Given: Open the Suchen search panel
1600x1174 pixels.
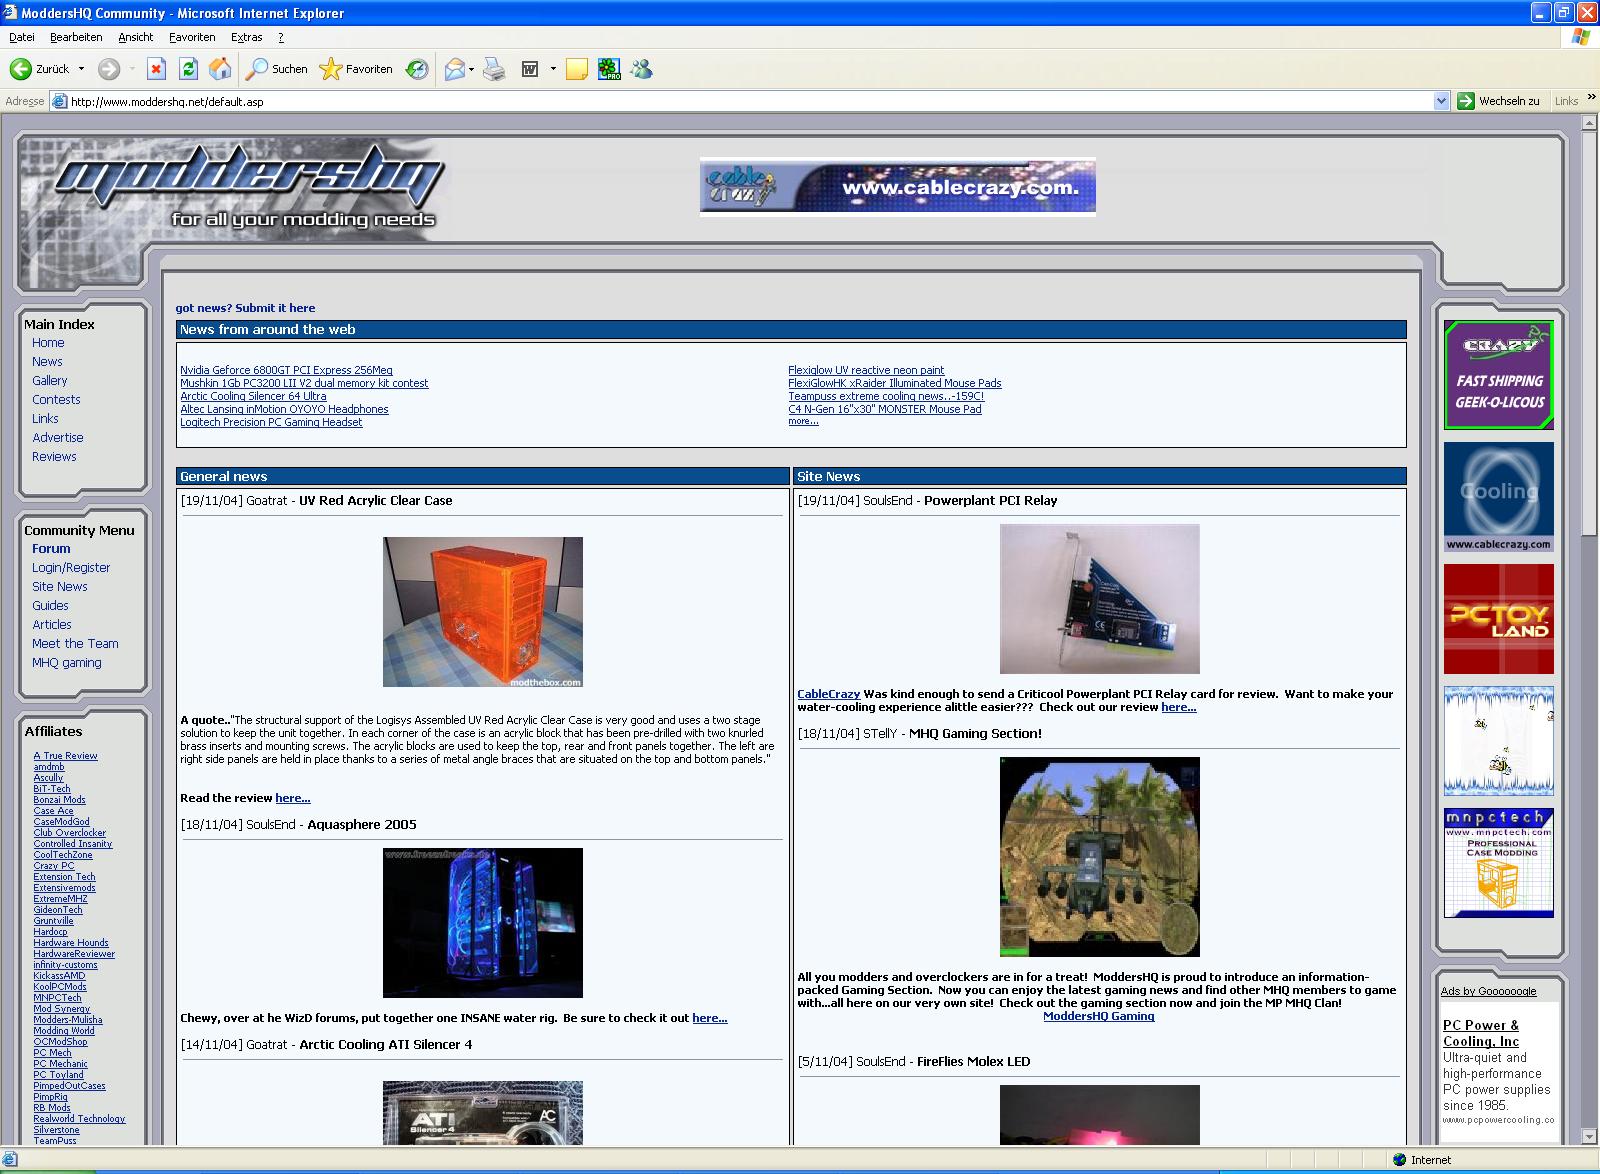Looking at the screenshot, I should coord(277,69).
